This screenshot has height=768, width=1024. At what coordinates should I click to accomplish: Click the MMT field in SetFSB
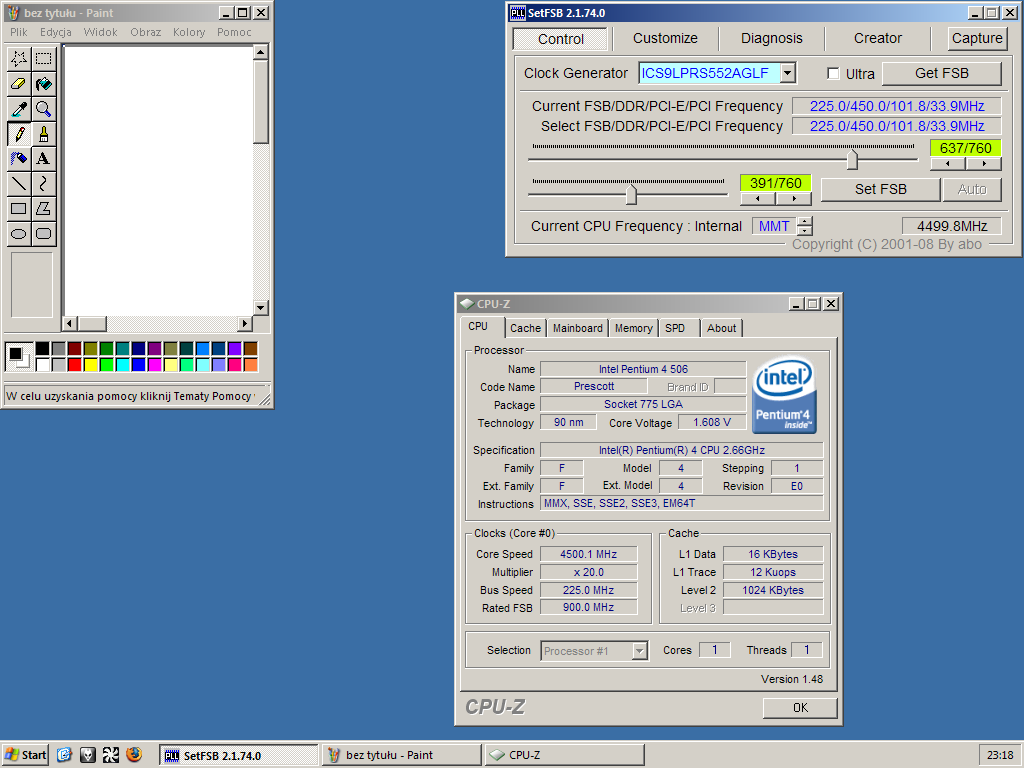point(774,226)
